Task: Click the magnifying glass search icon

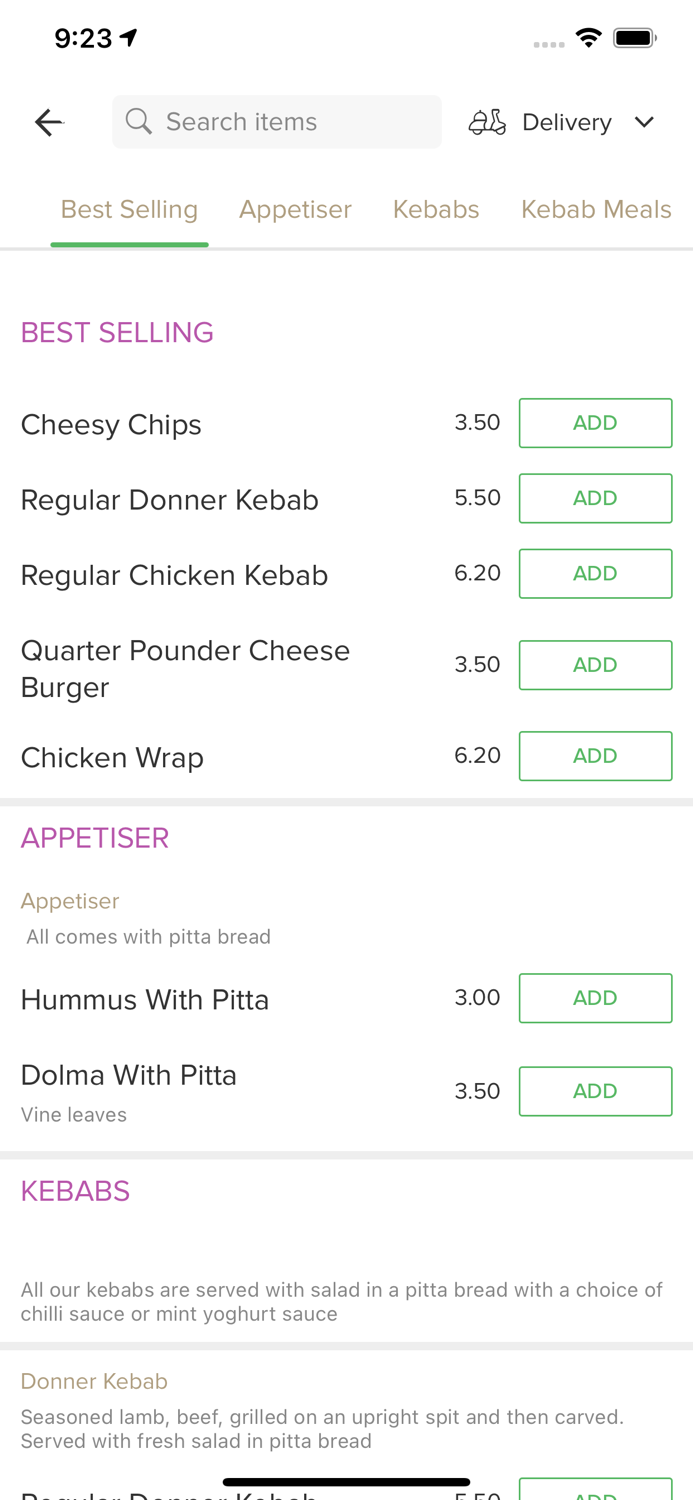Action: tap(139, 121)
